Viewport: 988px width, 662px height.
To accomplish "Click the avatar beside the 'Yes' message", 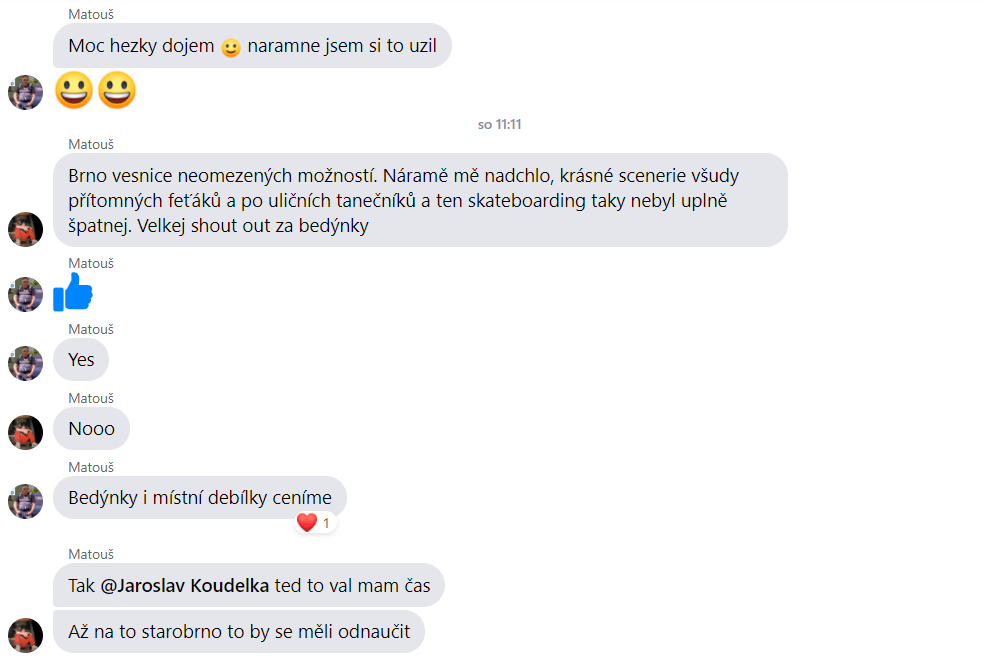I will tap(25, 363).
